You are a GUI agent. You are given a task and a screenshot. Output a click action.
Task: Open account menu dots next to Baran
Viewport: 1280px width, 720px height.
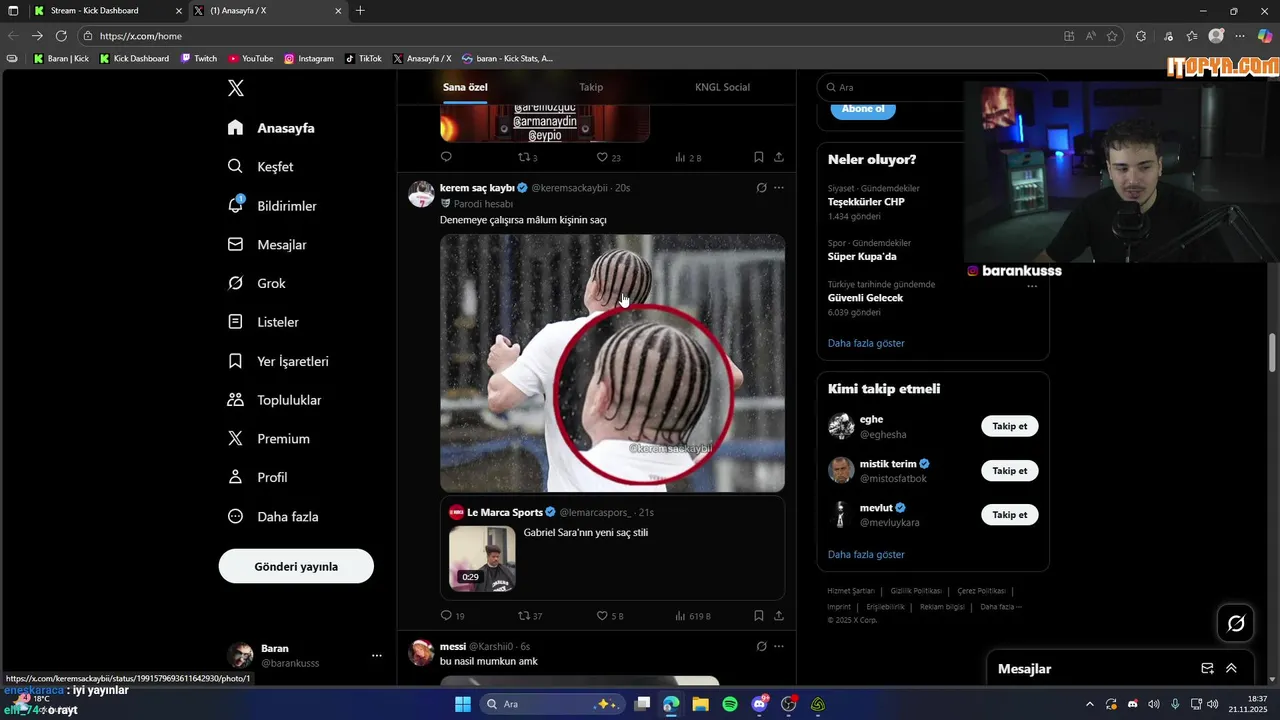[377, 656]
